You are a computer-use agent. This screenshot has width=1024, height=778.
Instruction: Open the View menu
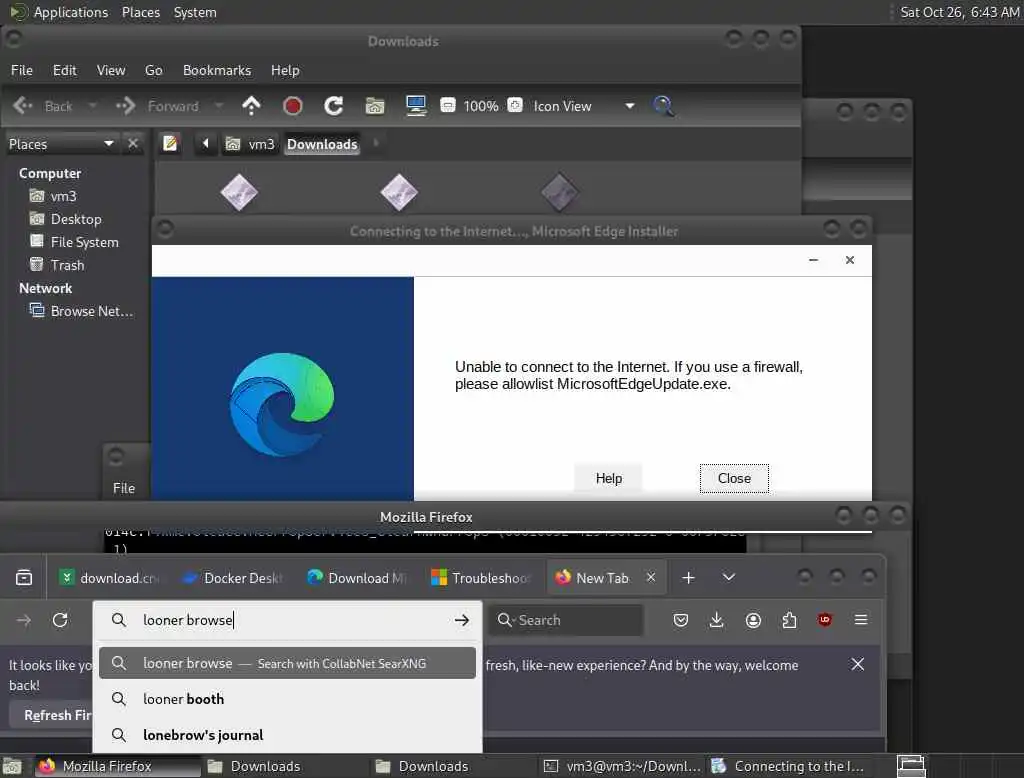[x=111, y=70]
